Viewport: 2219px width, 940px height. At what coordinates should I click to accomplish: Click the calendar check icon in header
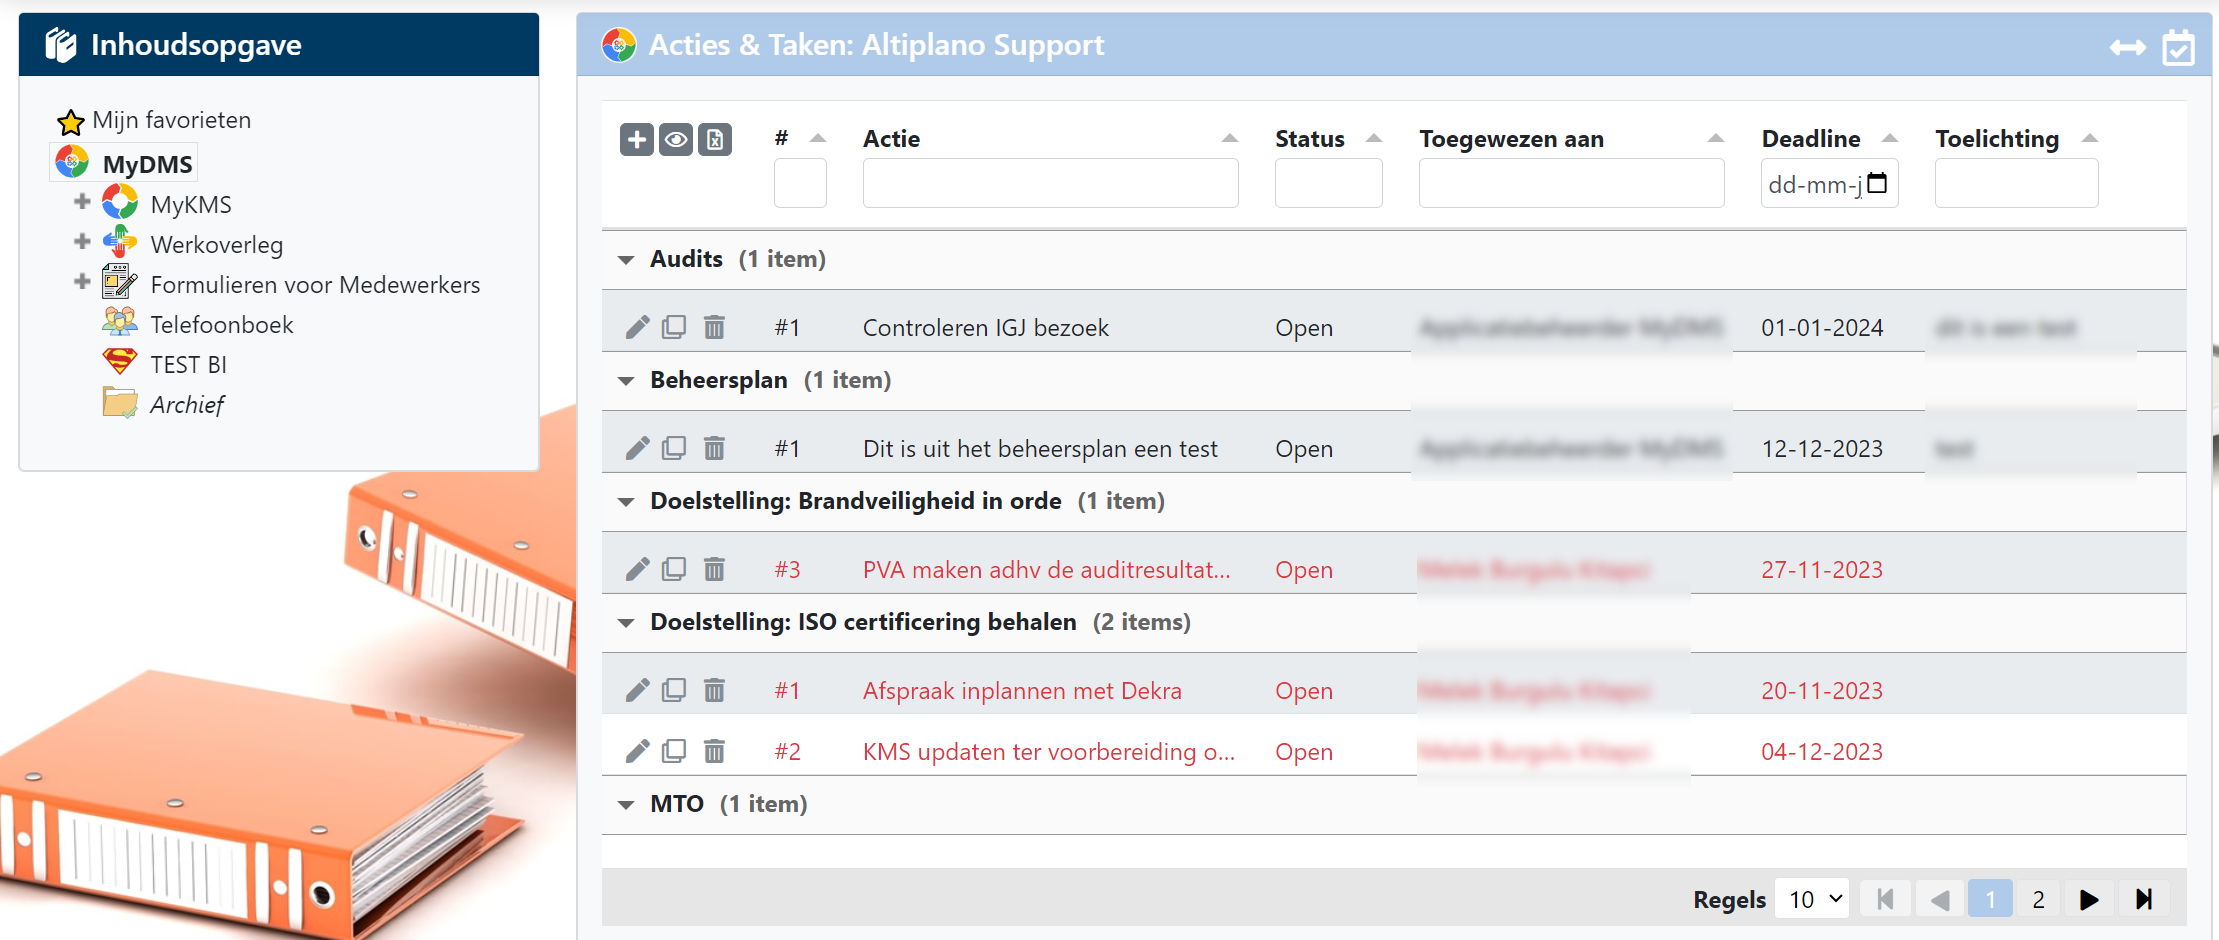click(x=2178, y=47)
